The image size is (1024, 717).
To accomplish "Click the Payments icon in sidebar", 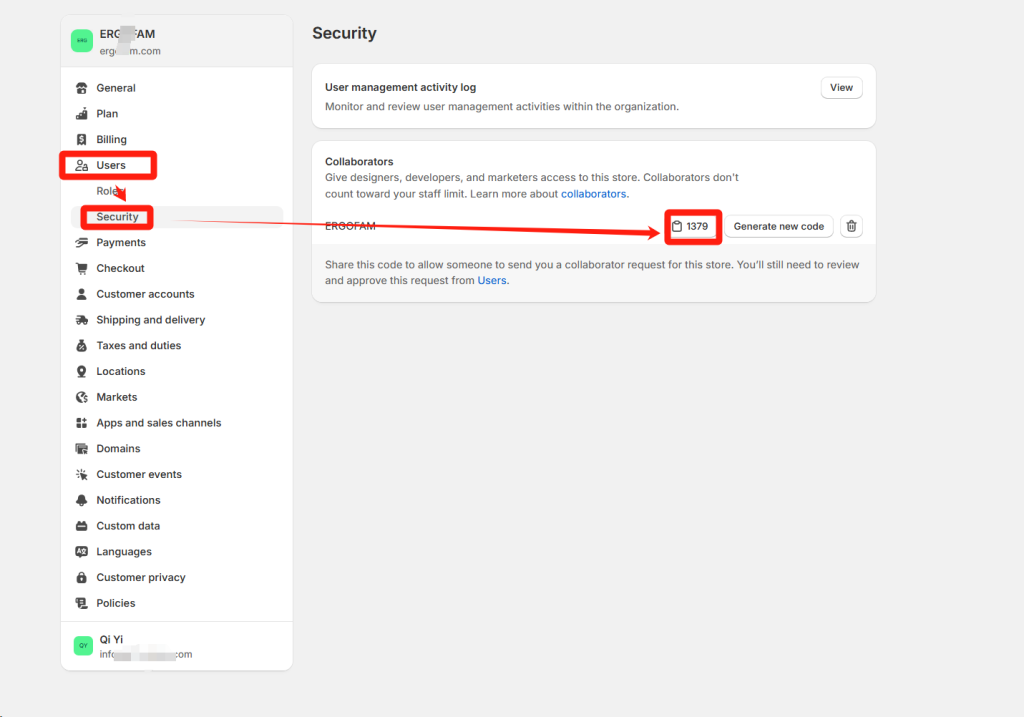I will coord(82,243).
